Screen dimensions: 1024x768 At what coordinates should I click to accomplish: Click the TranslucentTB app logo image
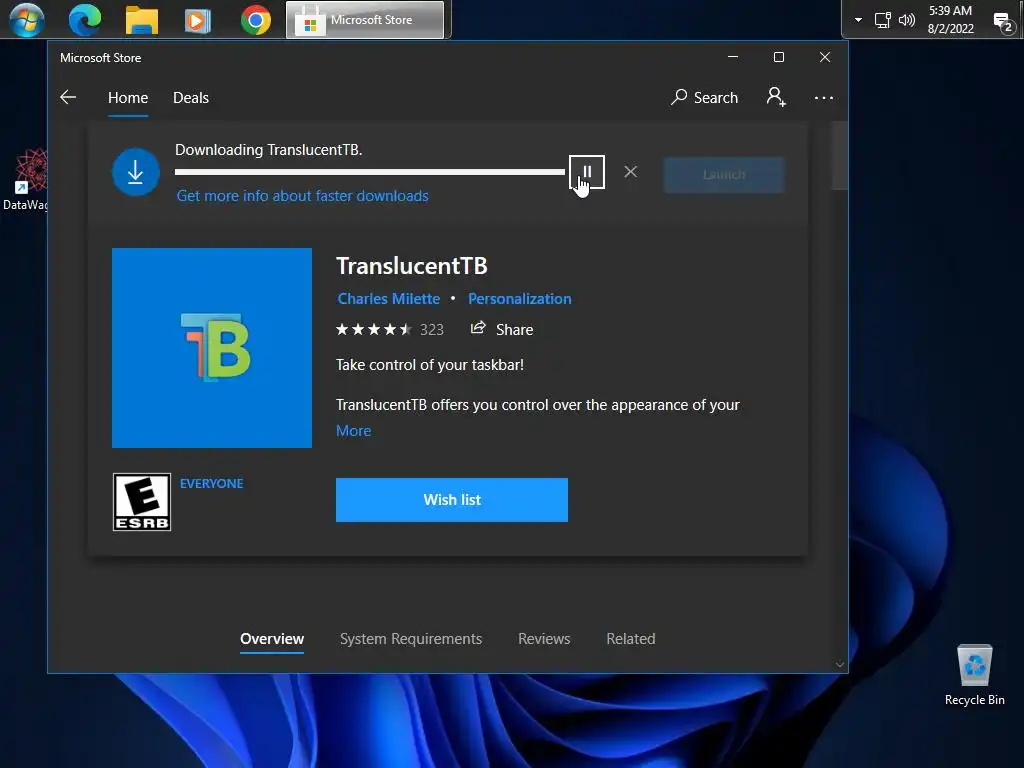(212, 347)
